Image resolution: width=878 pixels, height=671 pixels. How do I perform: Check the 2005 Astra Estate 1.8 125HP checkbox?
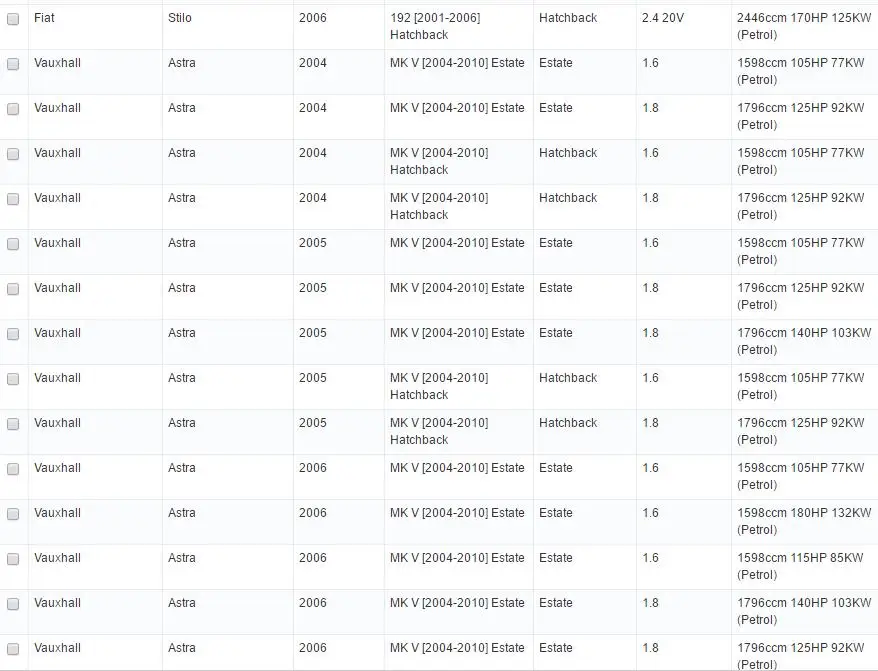coord(13,289)
